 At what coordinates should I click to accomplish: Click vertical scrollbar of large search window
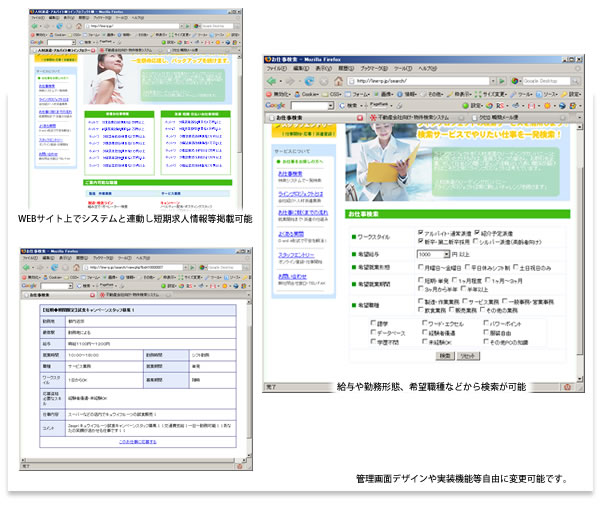580,253
